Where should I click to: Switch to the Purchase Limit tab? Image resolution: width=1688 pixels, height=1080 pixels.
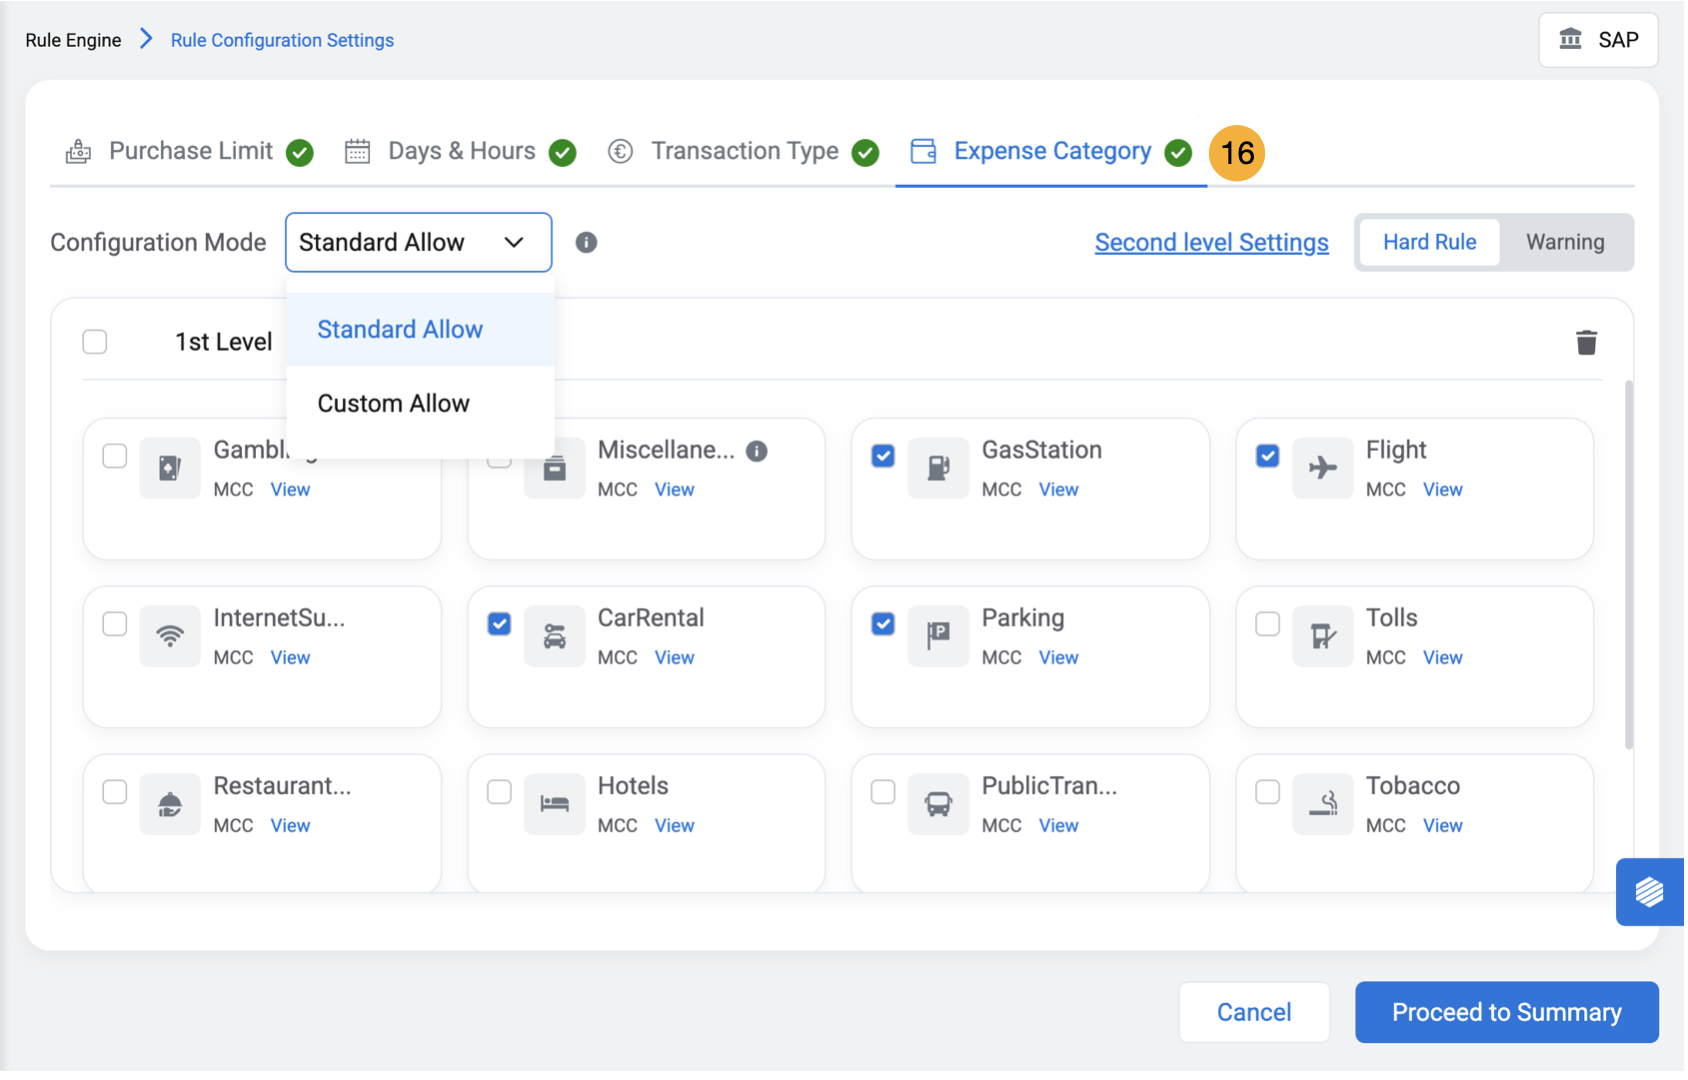pyautogui.click(x=190, y=151)
